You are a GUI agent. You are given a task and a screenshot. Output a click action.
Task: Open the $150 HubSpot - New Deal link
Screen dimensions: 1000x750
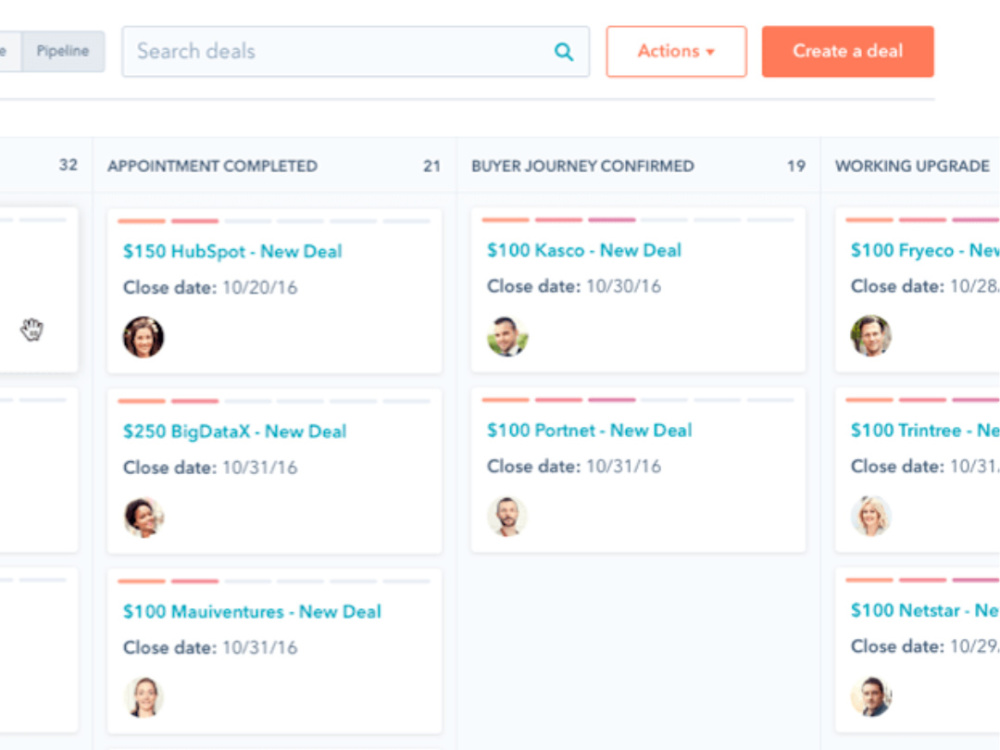coord(233,251)
